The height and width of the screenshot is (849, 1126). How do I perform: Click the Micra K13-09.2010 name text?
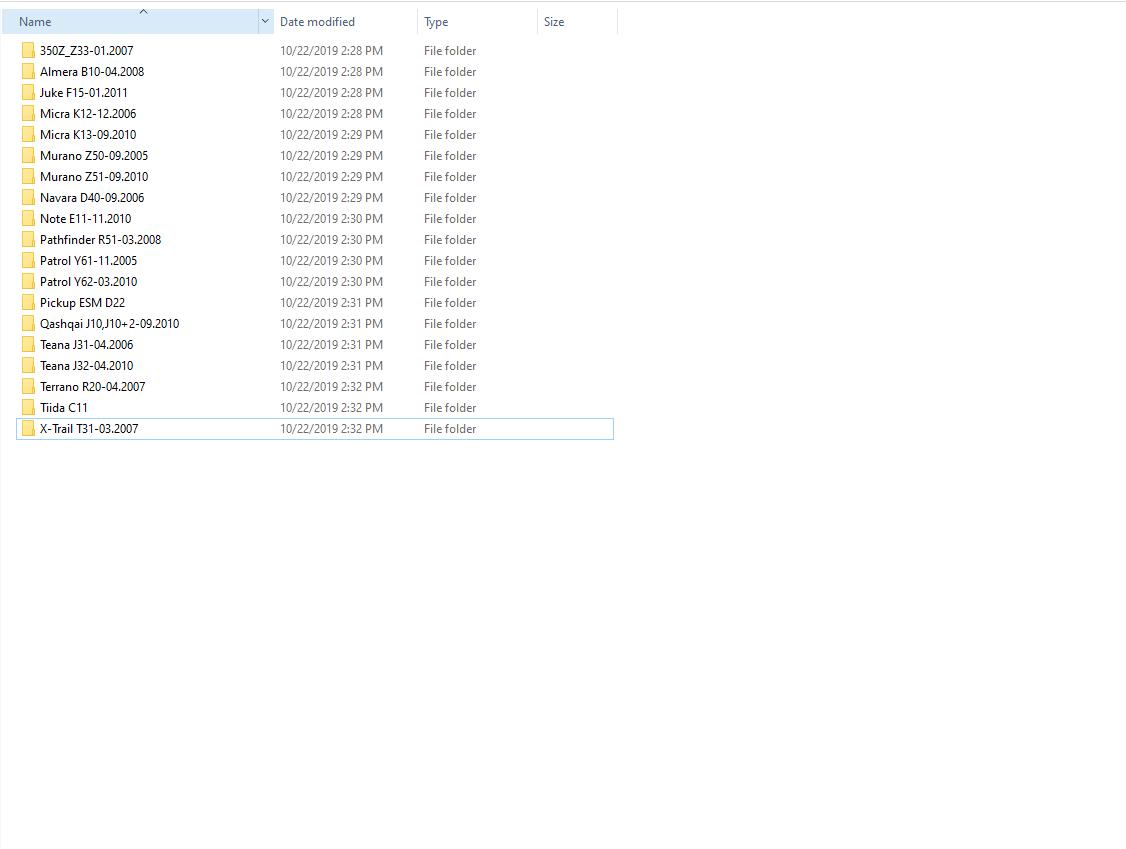(x=88, y=134)
